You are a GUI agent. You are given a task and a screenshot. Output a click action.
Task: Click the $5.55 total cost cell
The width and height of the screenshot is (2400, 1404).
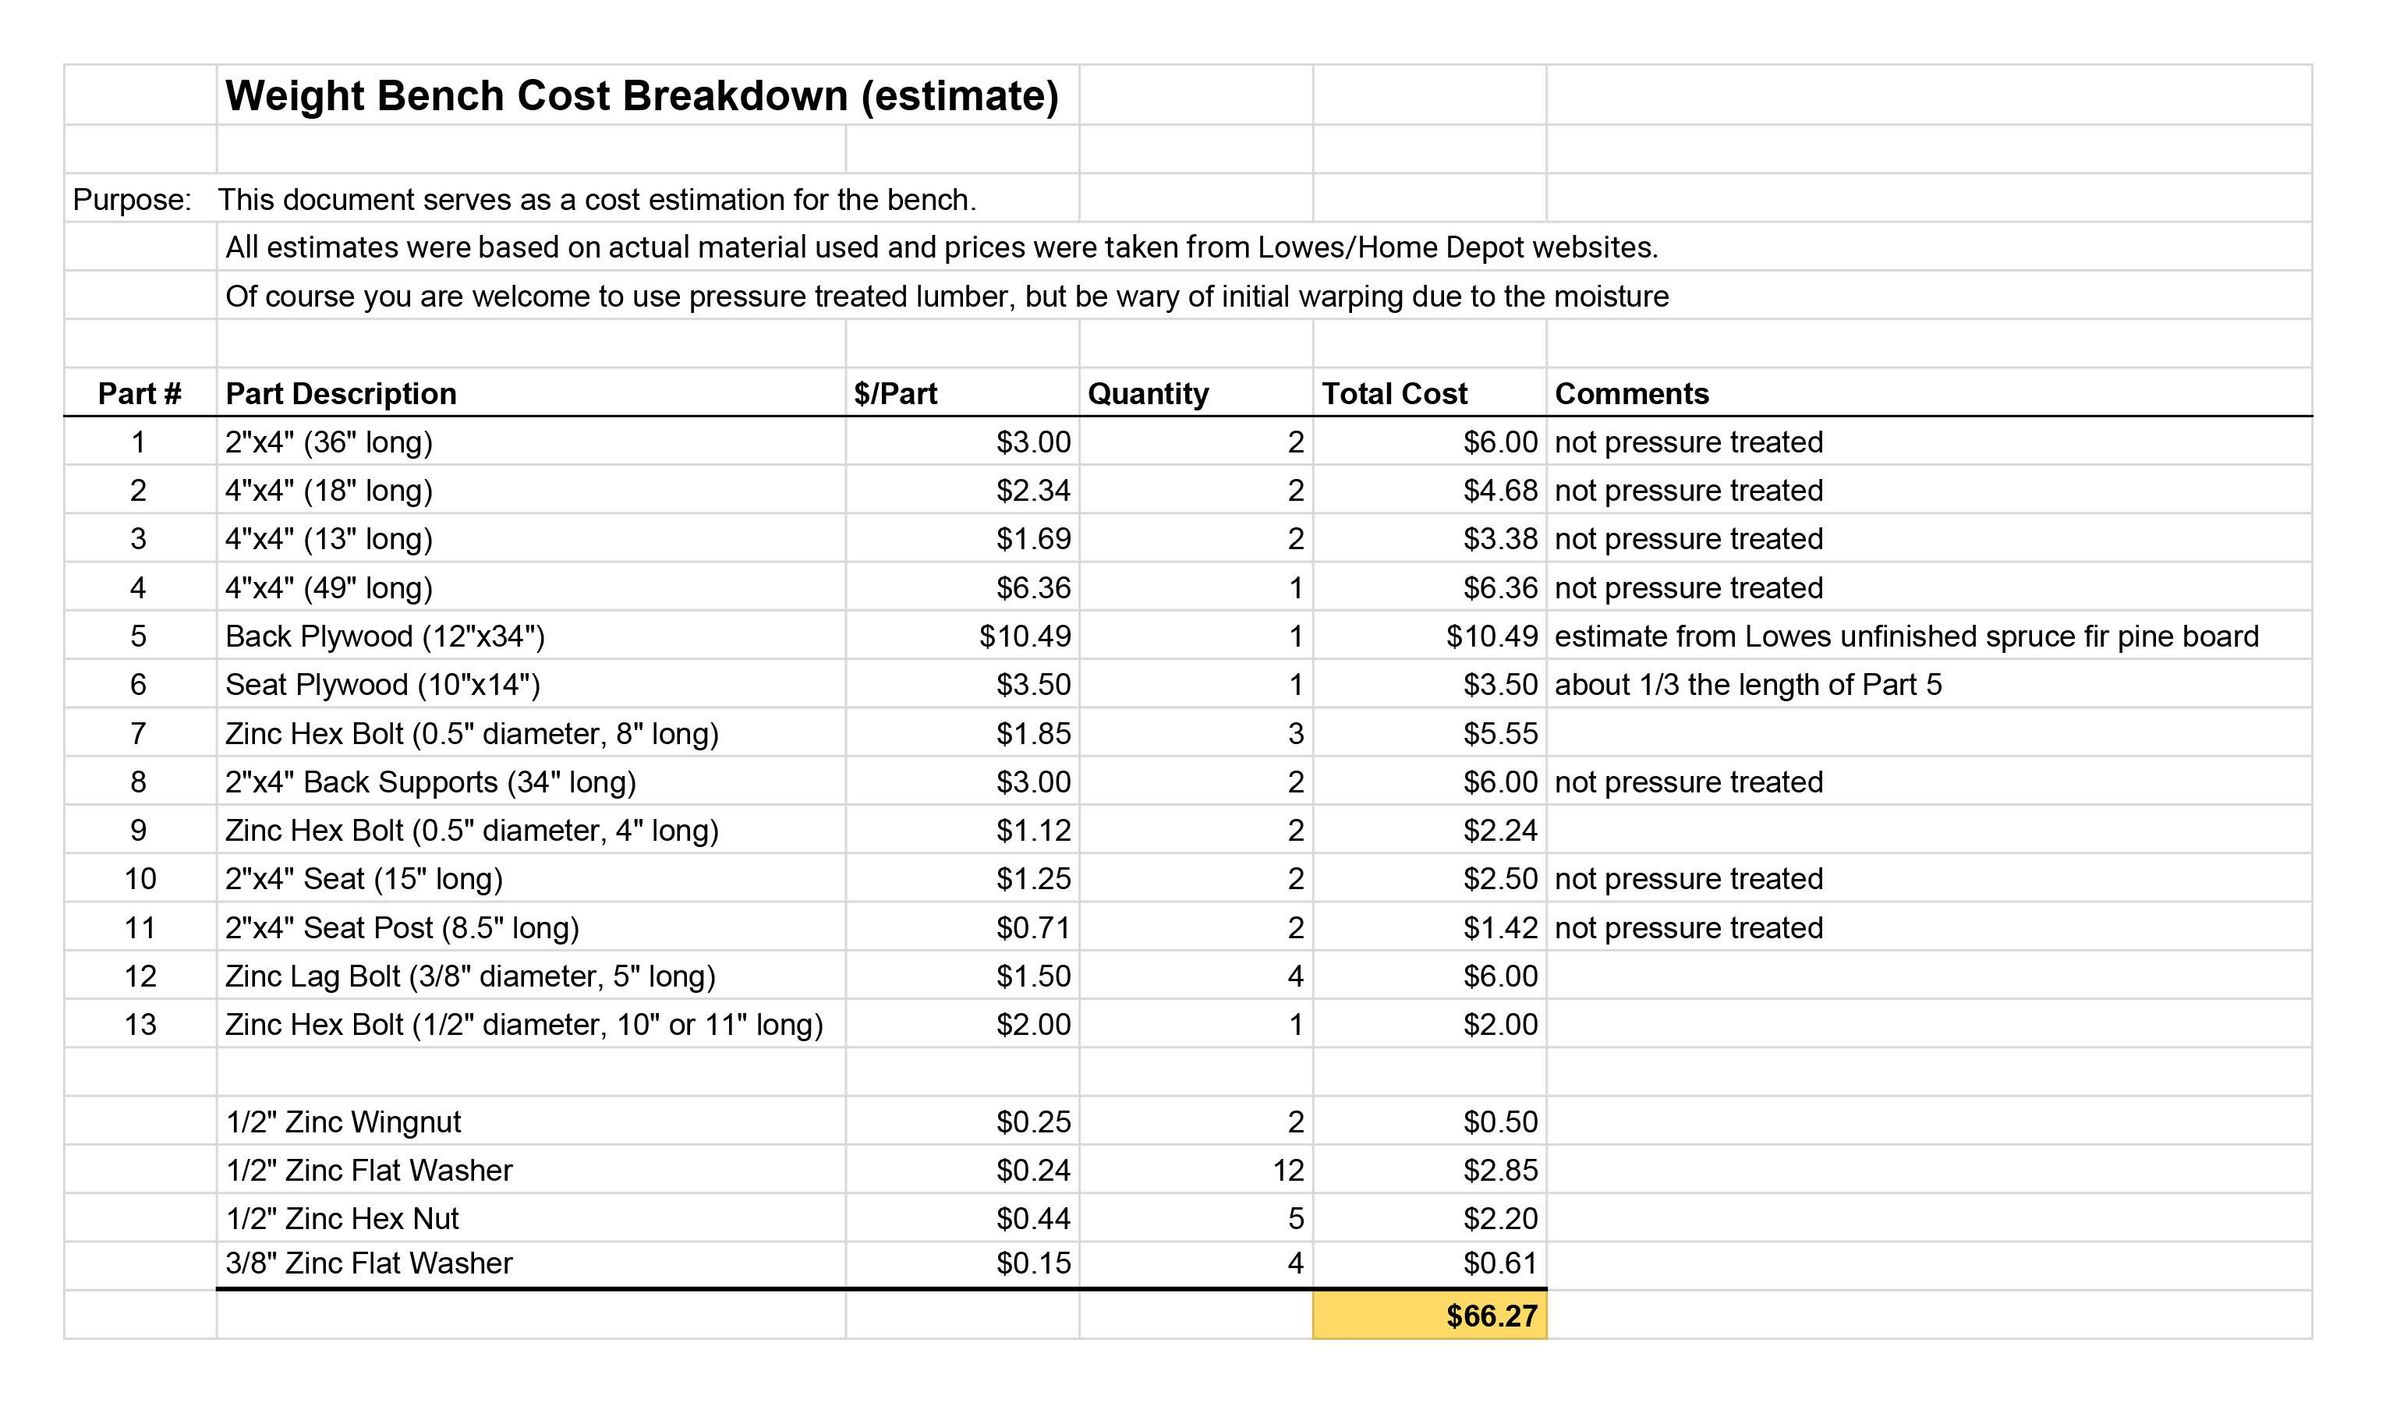(x=1500, y=734)
